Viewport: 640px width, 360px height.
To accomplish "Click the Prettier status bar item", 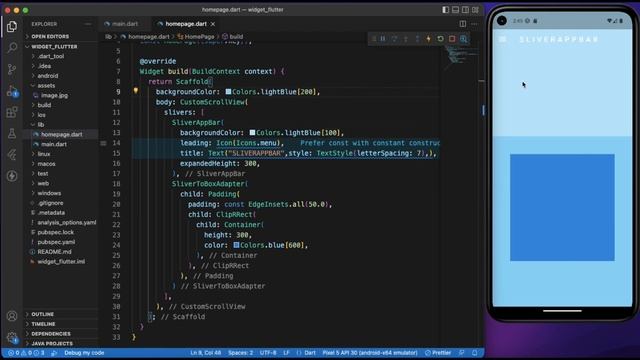I will coord(438,353).
